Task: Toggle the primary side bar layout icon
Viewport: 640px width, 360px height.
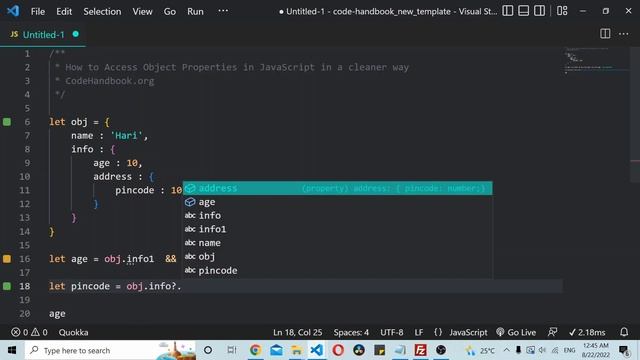Action: tap(507, 11)
